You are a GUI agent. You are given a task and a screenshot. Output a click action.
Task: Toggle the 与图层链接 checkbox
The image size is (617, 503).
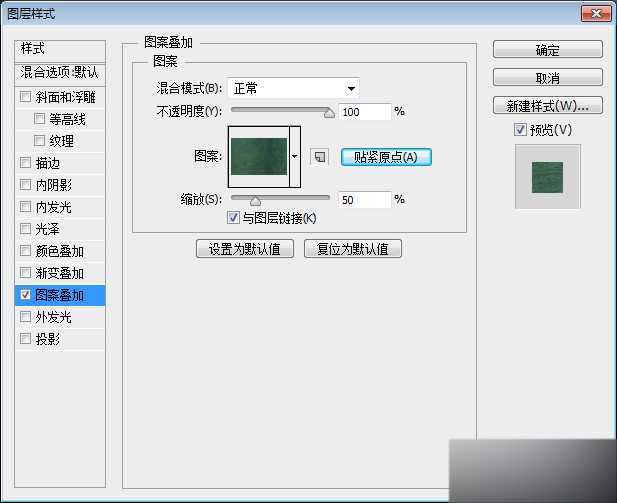[233, 217]
